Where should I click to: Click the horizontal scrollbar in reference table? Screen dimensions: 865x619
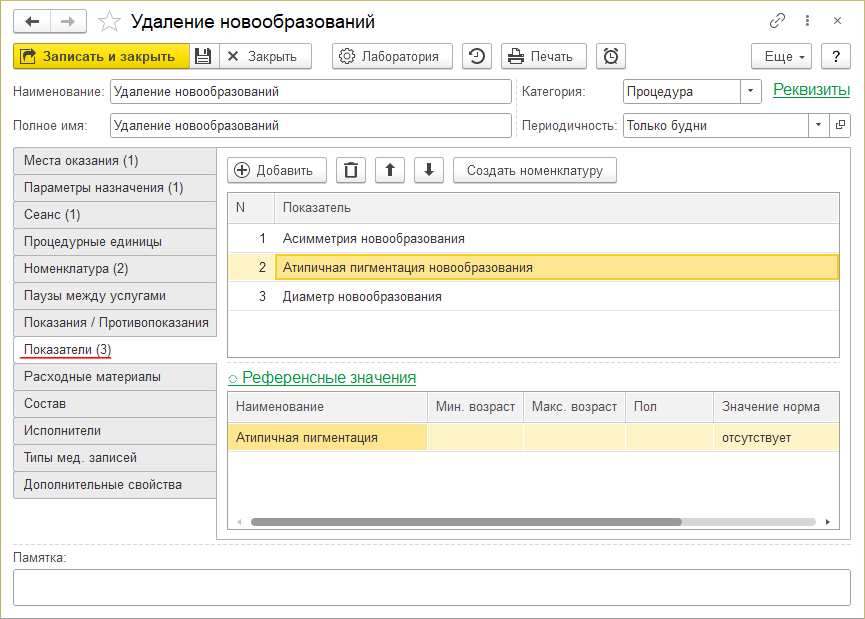pos(465,522)
